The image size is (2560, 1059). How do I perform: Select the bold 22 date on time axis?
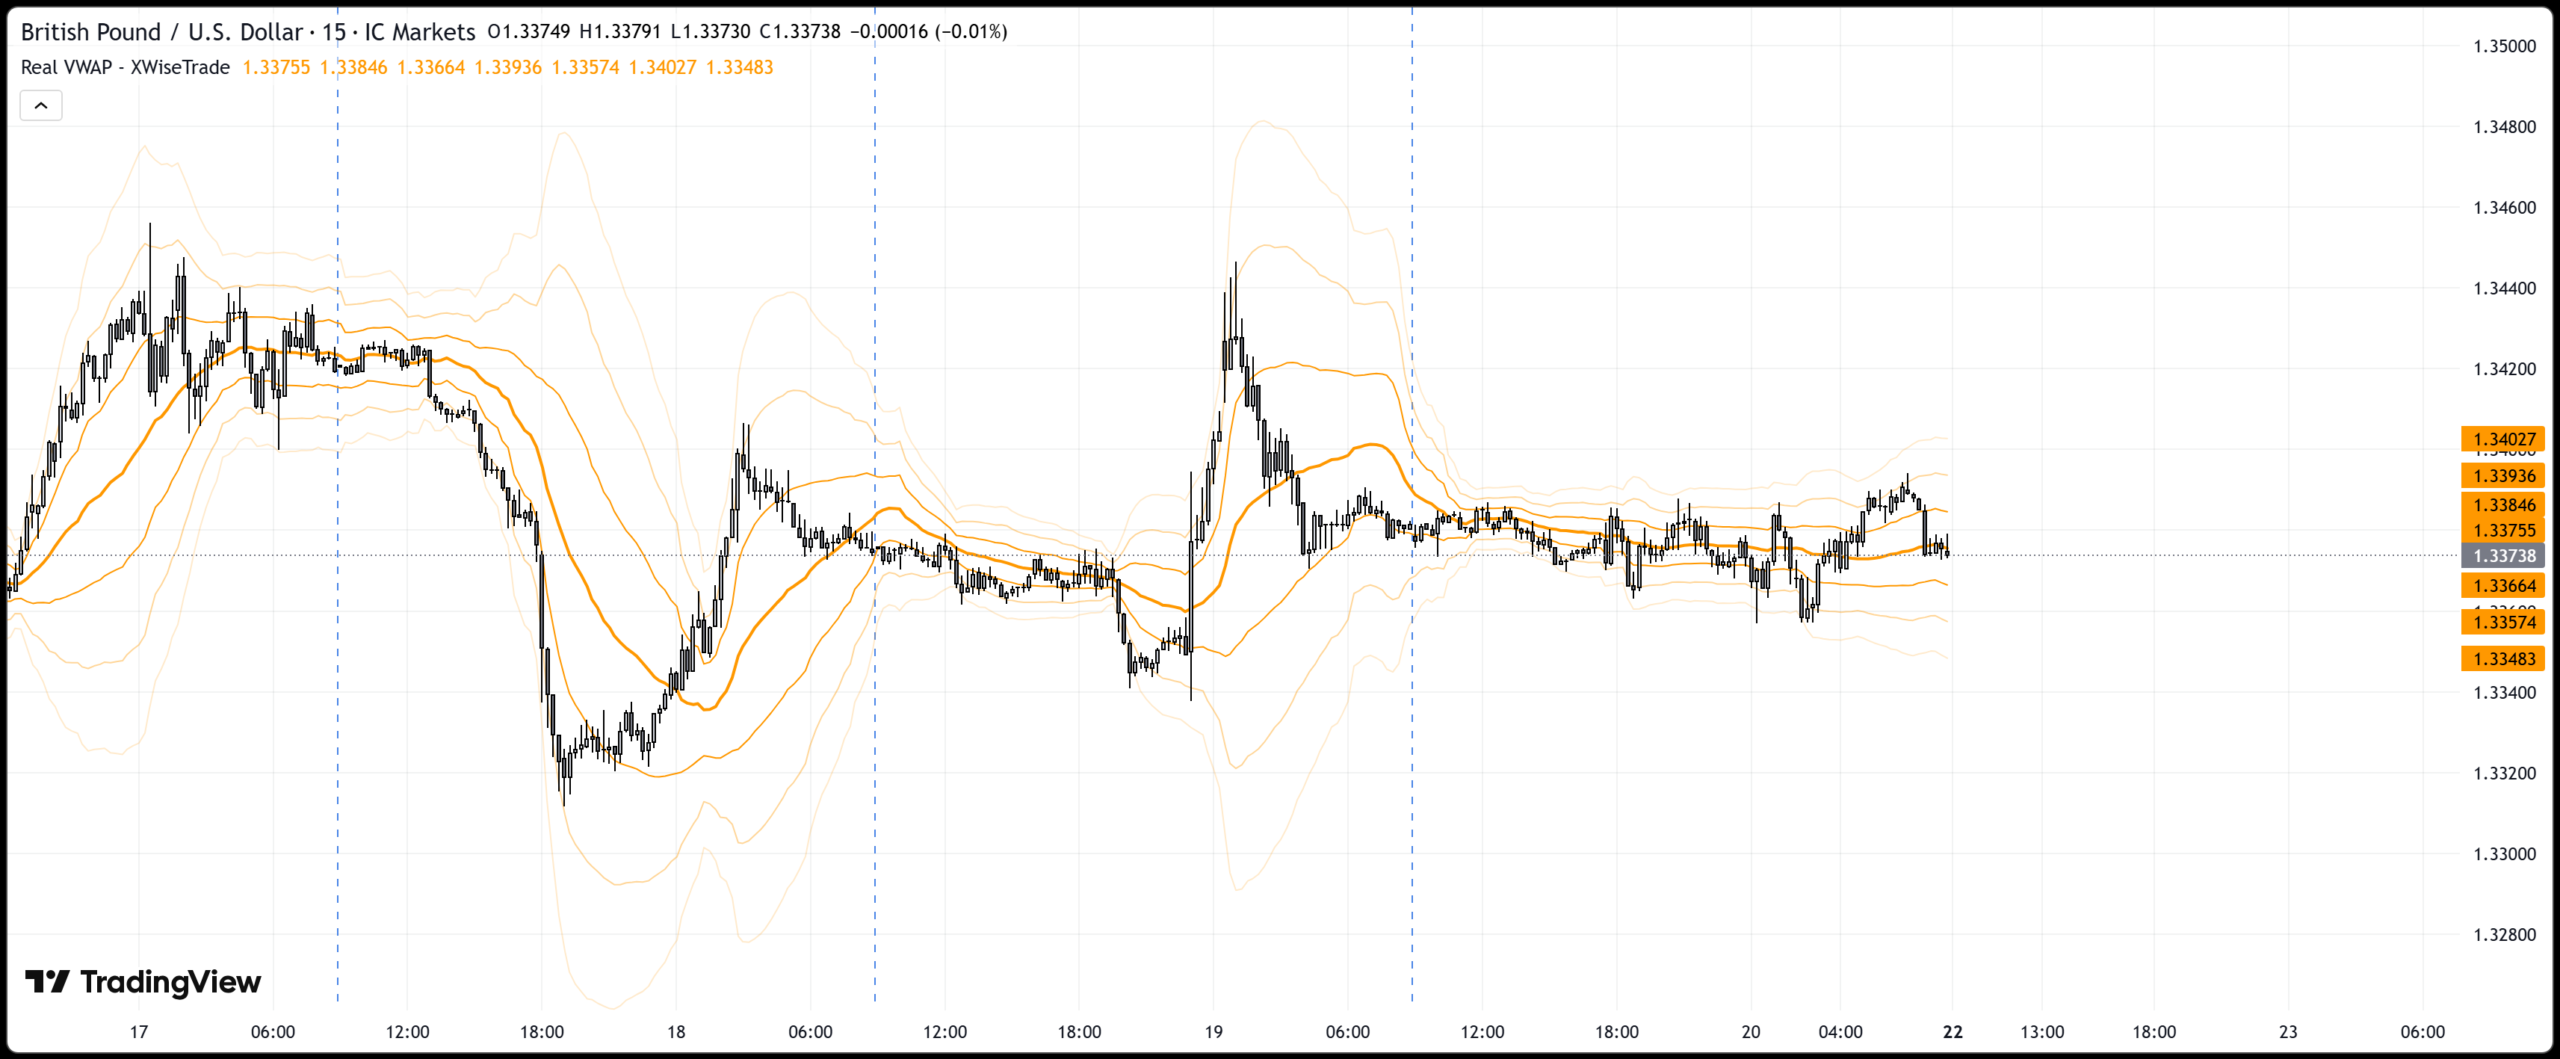coord(1952,1032)
